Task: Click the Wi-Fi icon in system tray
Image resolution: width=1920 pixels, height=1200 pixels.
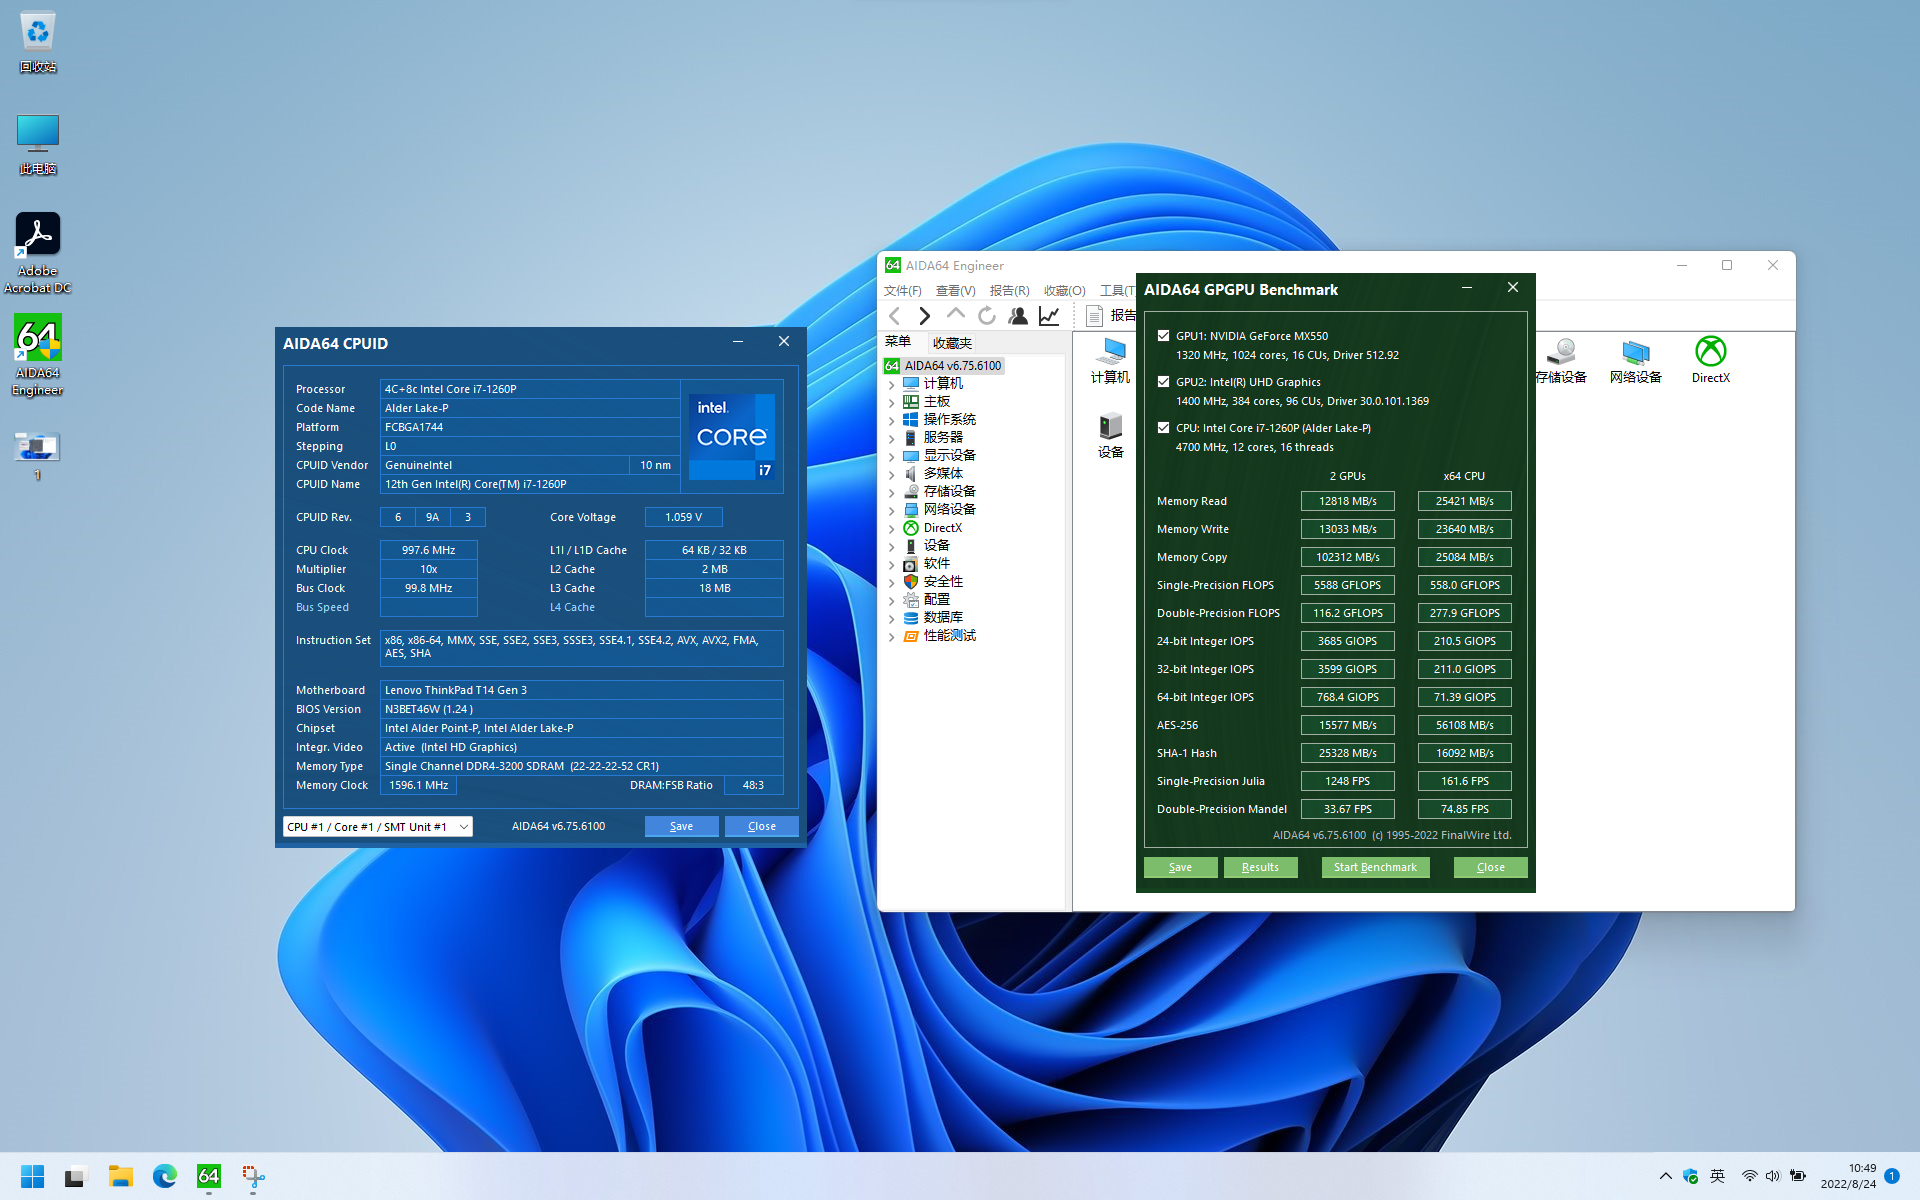Action: click(1749, 1176)
